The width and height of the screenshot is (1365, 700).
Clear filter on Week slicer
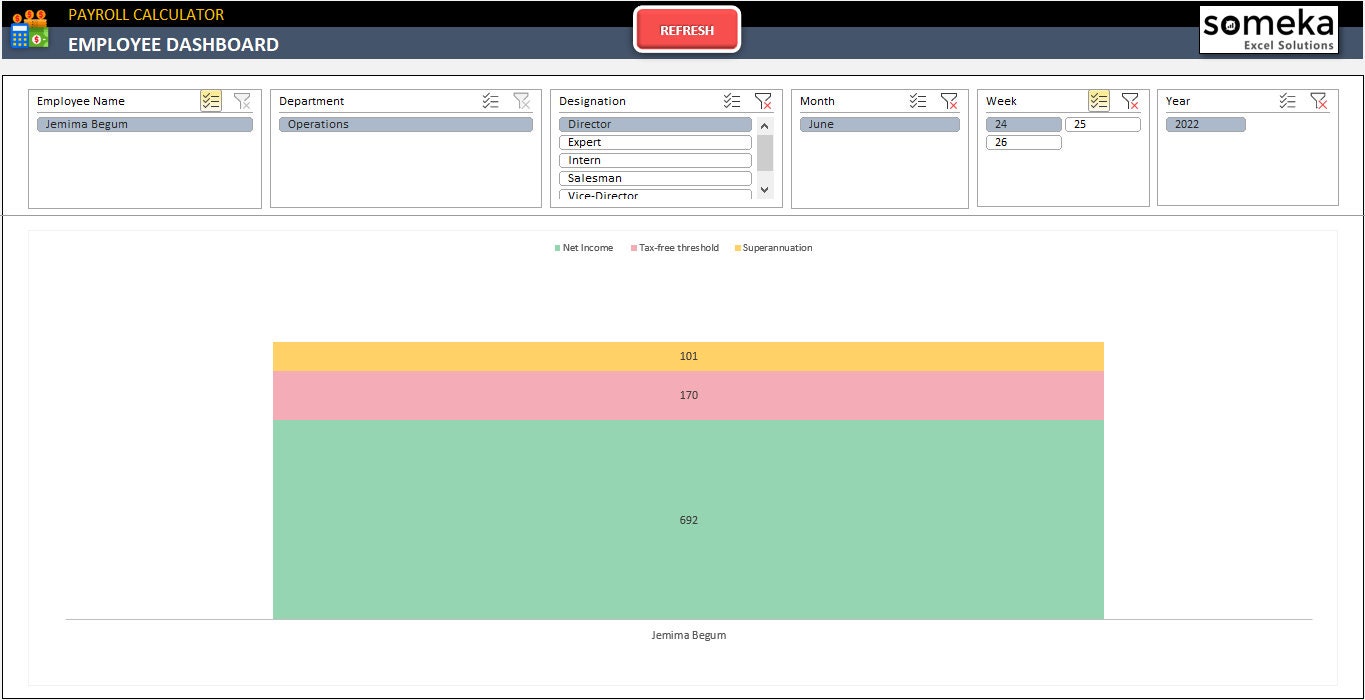click(x=1130, y=100)
